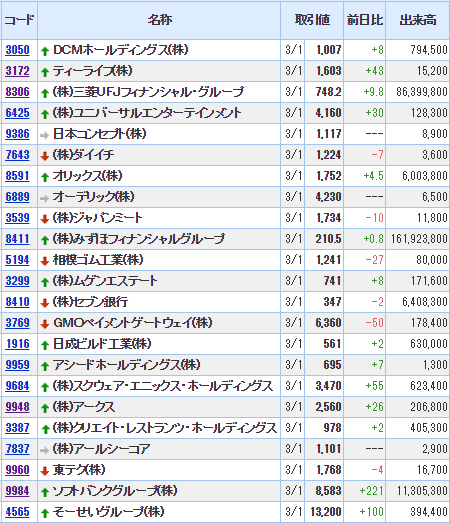Open stock code 5194 link
The image size is (450, 523).
pyautogui.click(x=17, y=260)
